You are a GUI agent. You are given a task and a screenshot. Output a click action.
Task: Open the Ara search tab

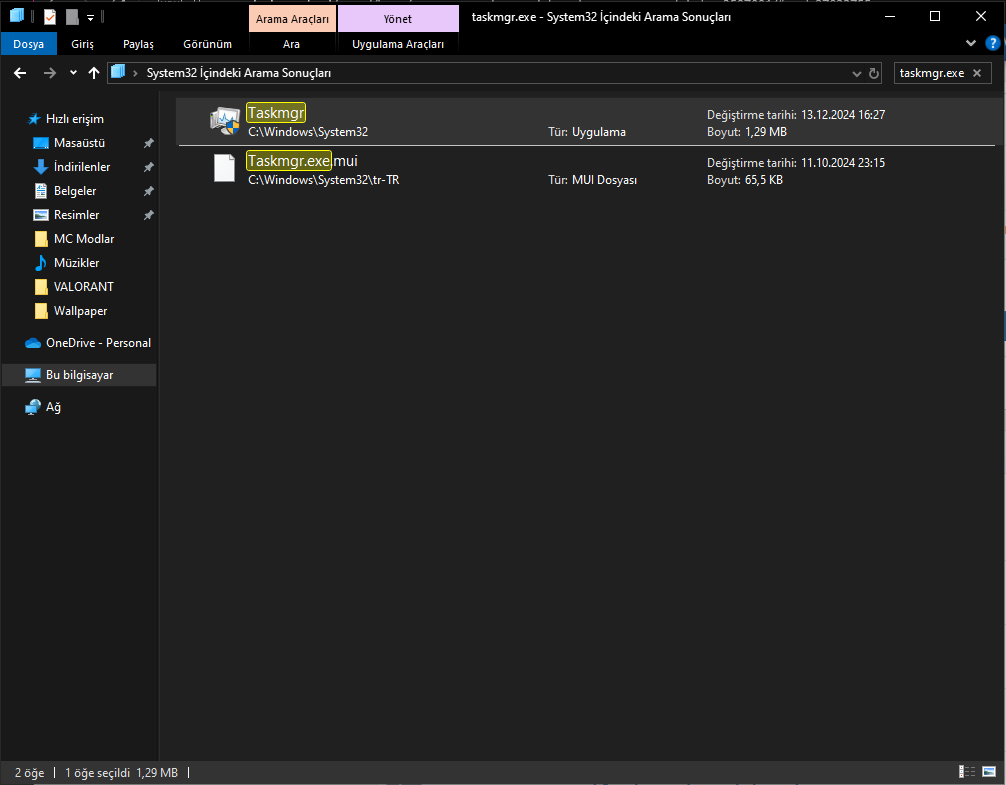click(291, 44)
